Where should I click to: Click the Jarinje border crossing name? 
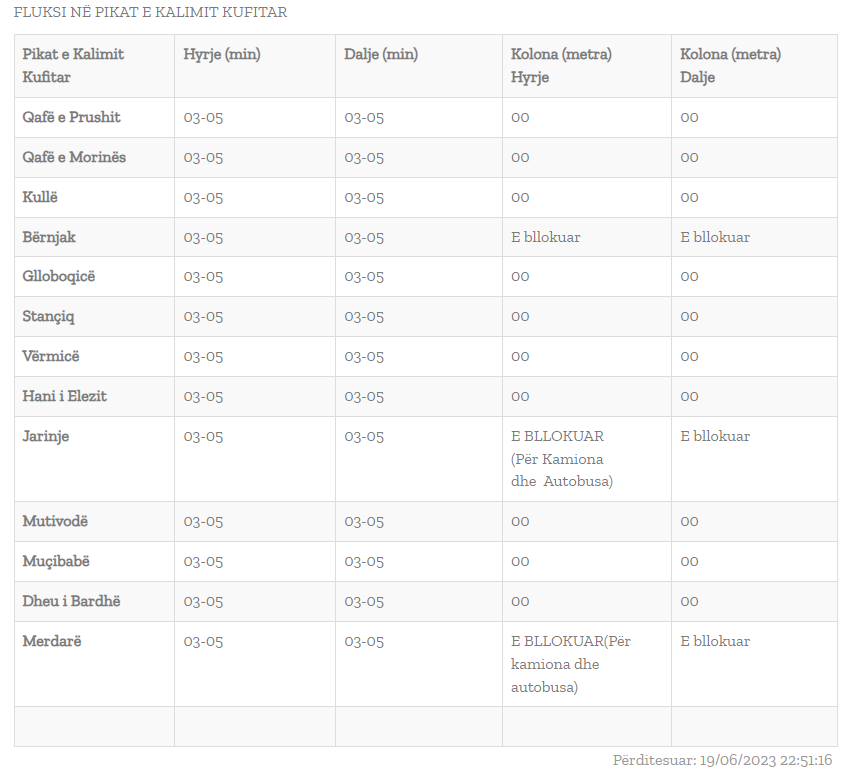point(46,436)
